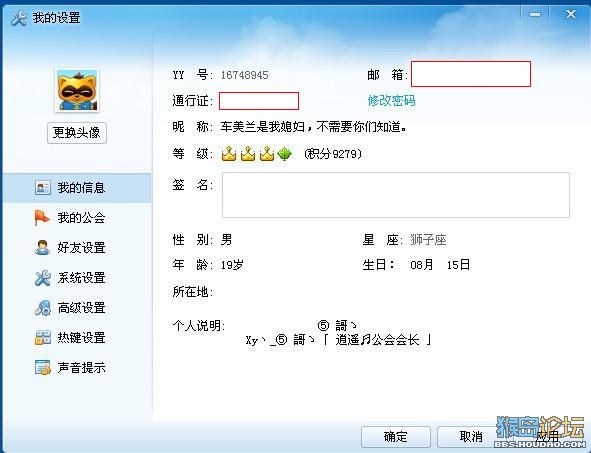Image resolution: width=591 pixels, height=453 pixels.
Task: Click the 修改密码 link
Action: (392, 101)
